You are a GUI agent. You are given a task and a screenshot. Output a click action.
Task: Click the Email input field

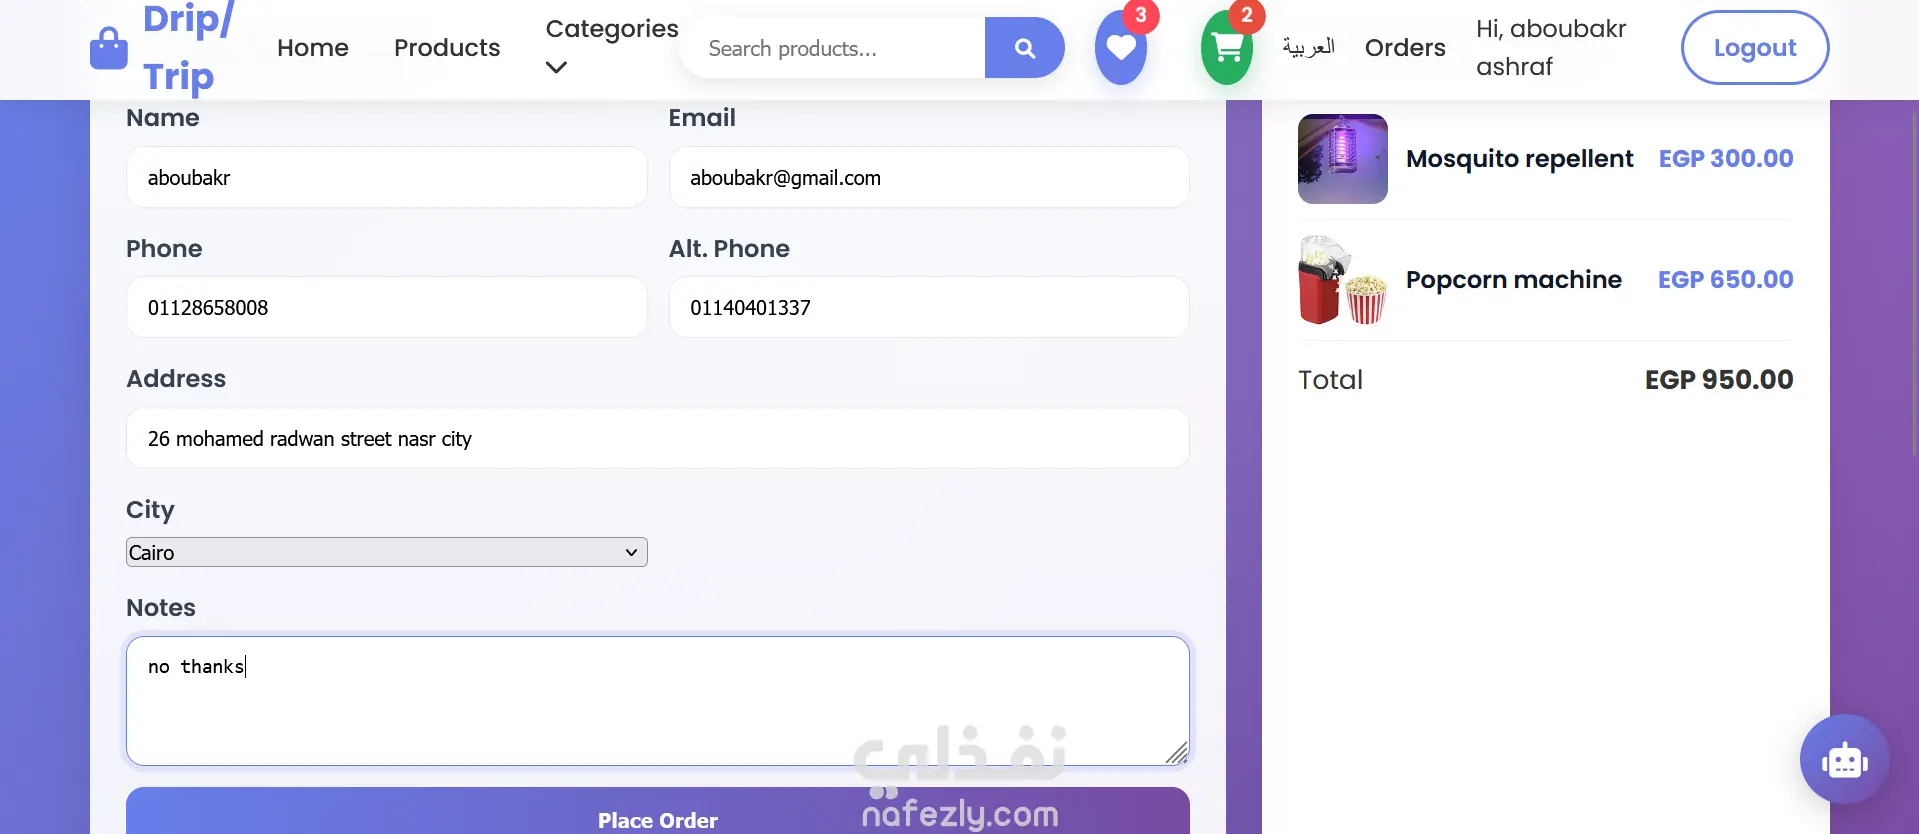click(929, 178)
